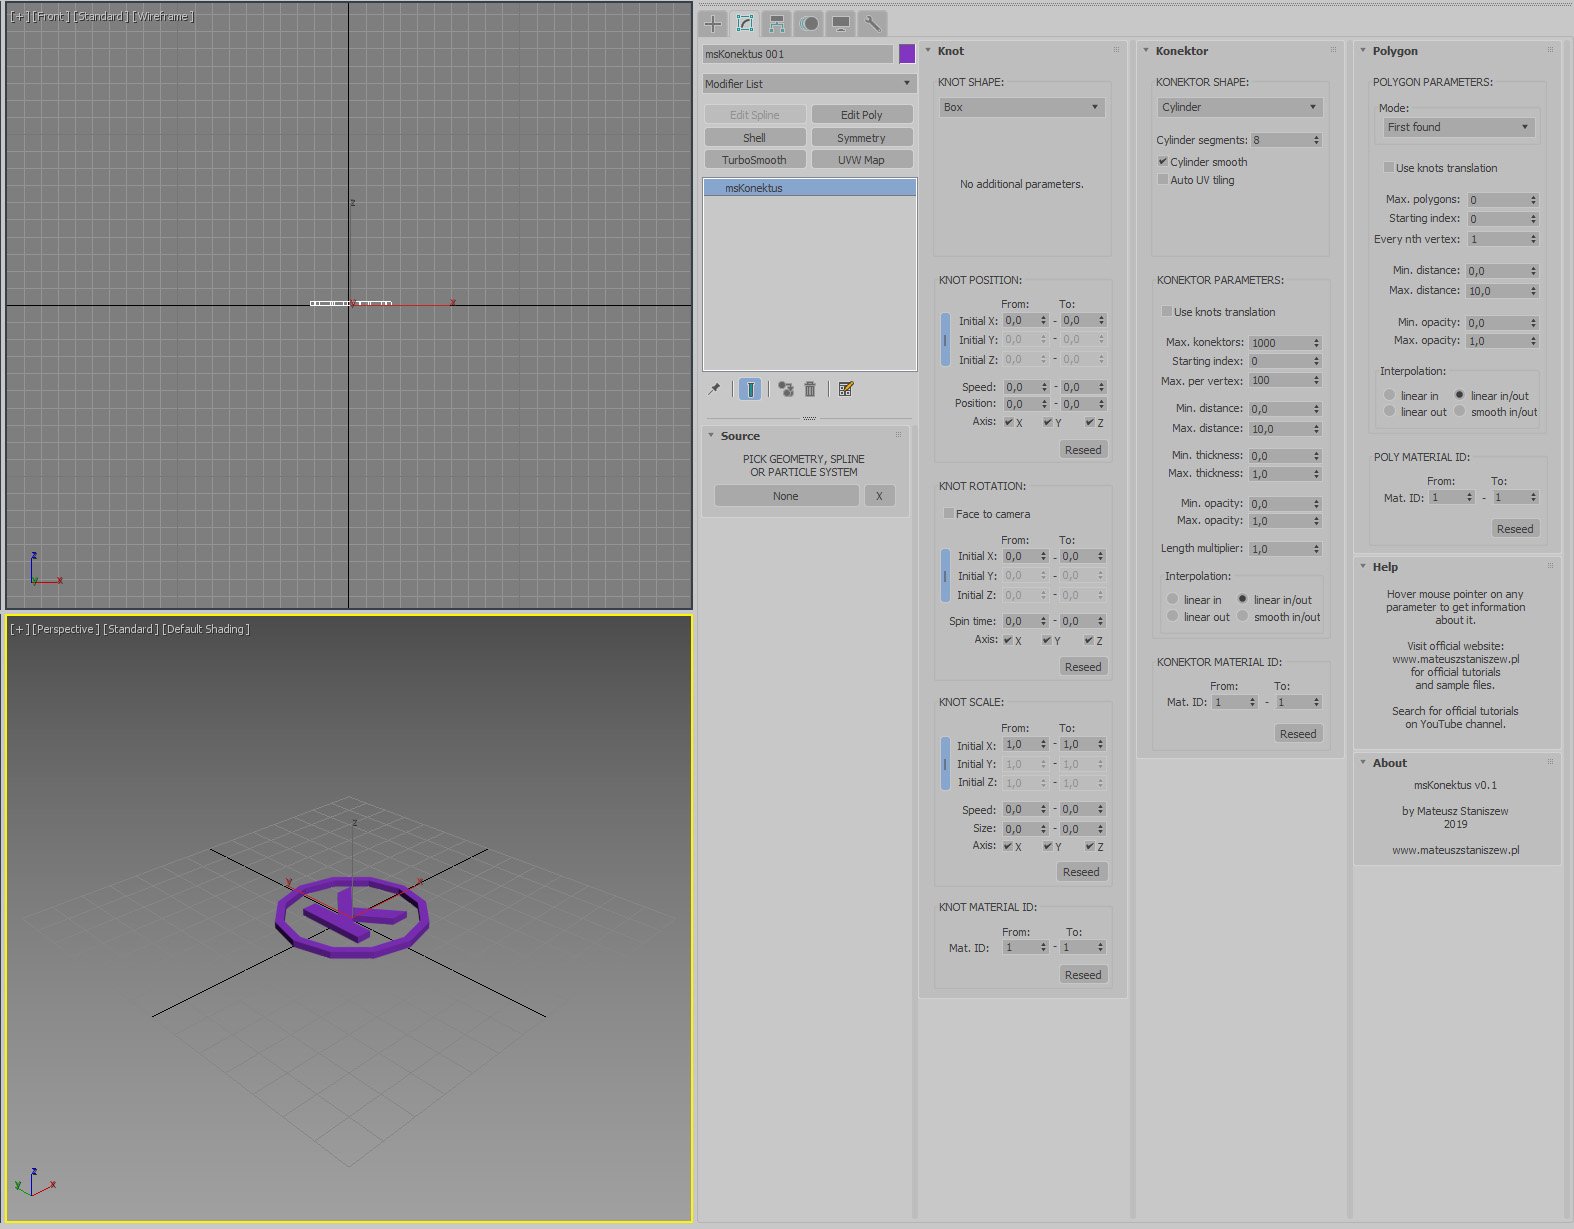Image resolution: width=1574 pixels, height=1229 pixels.
Task: Click the msKonektus 001 object name field
Action: [x=797, y=54]
